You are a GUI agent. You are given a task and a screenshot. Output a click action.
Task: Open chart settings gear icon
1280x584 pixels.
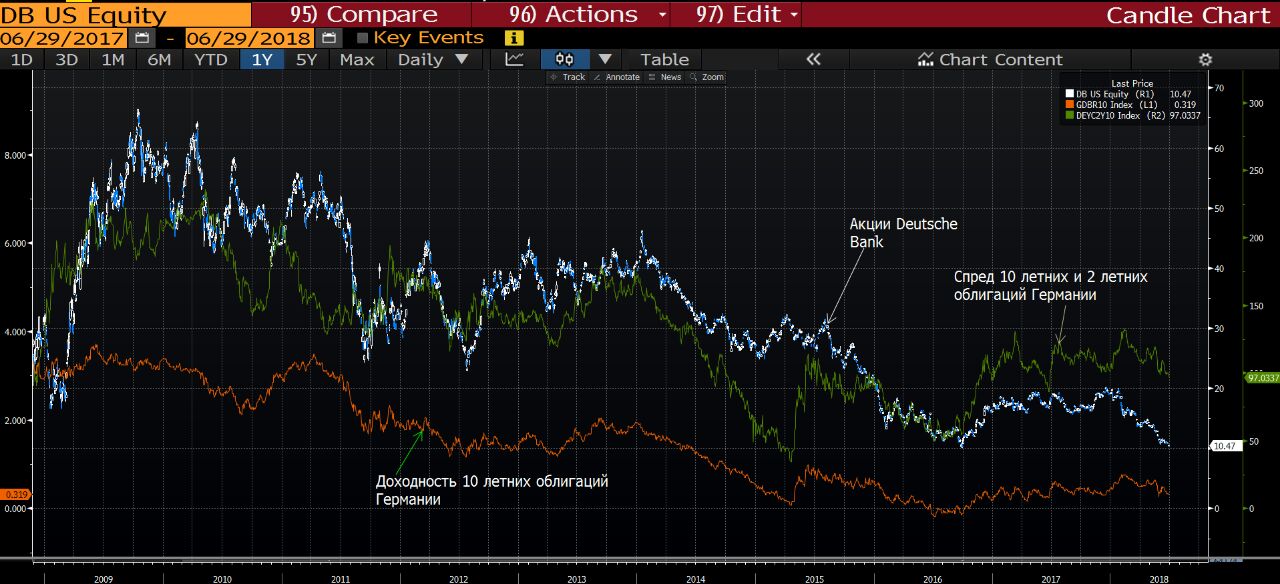coord(1205,59)
